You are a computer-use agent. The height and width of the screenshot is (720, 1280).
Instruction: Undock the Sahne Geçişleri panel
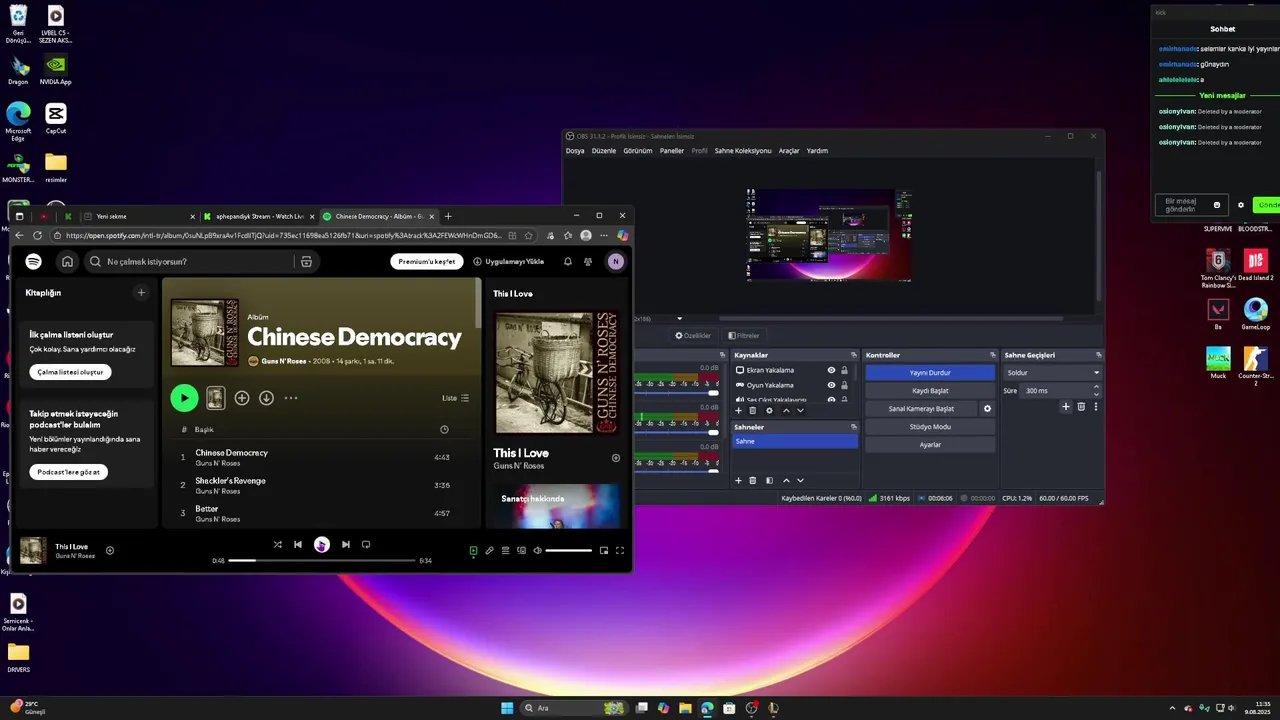click(1098, 355)
